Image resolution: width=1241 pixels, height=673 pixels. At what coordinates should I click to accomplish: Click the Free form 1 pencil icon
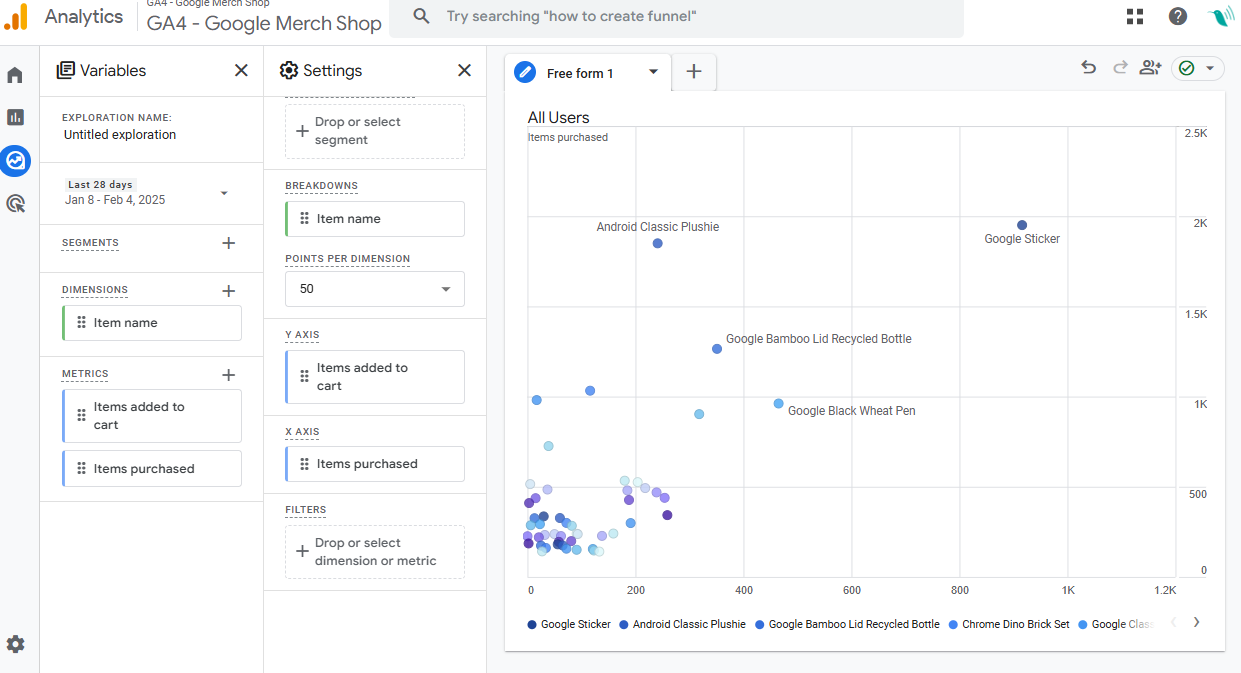coord(525,72)
